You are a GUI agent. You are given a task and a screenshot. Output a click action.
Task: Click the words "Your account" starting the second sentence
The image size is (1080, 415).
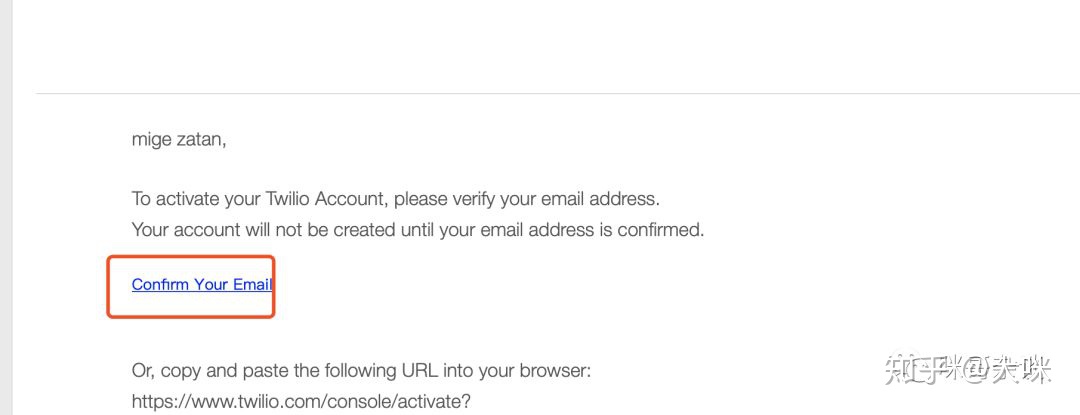[x=183, y=230]
